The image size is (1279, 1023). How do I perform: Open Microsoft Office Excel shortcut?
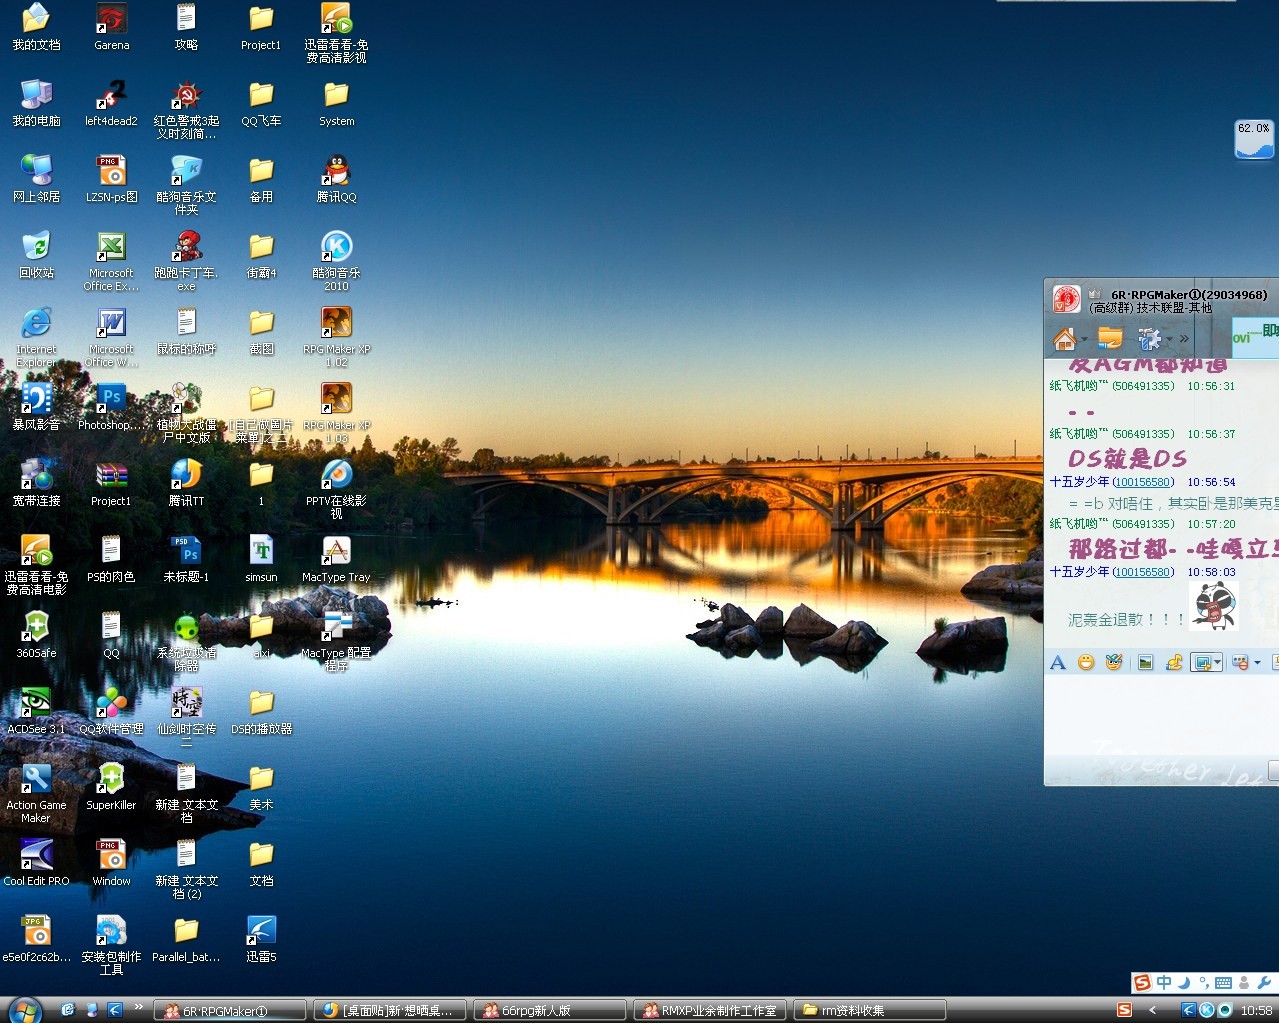click(111, 261)
